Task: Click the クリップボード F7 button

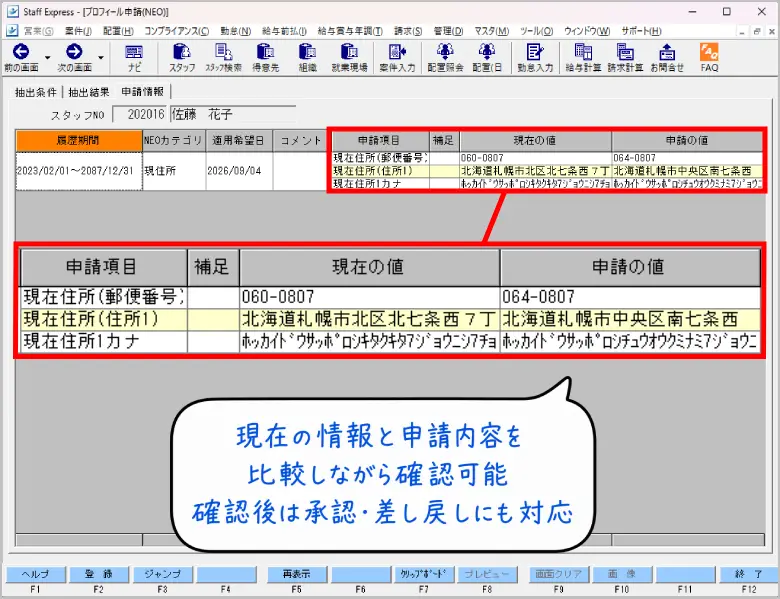Action: click(423, 574)
